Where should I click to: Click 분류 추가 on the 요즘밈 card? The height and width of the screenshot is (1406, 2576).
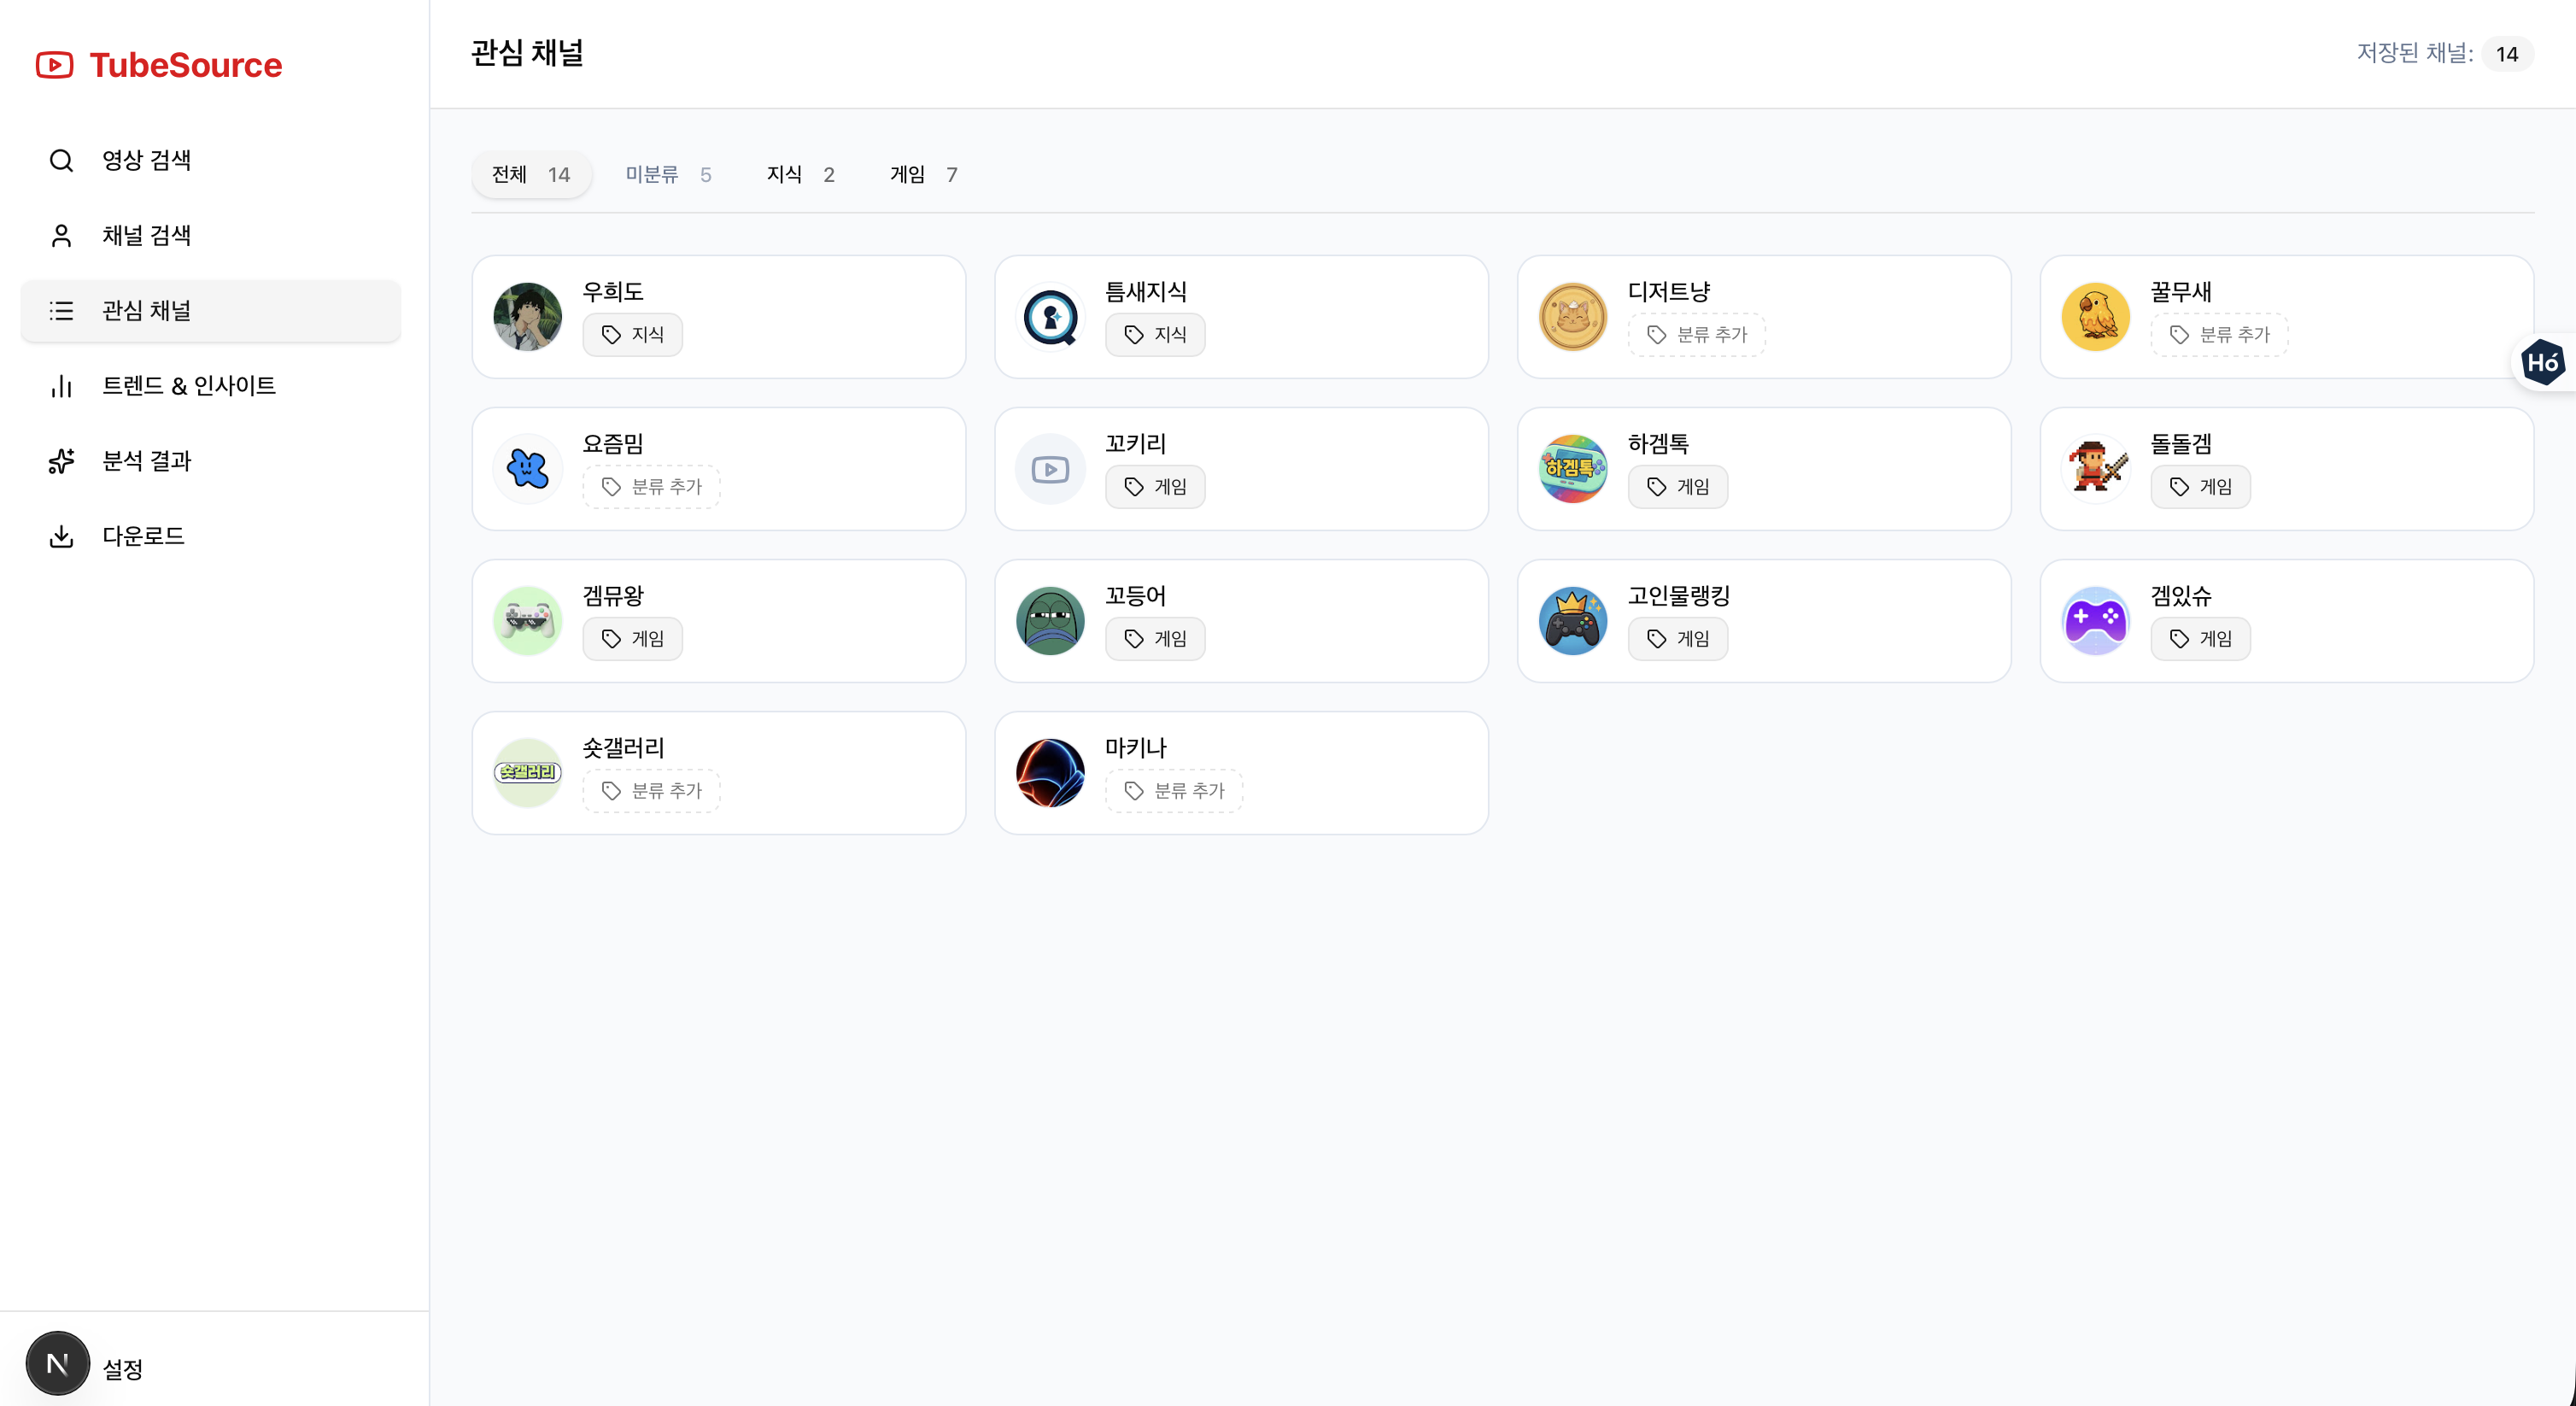coord(651,487)
